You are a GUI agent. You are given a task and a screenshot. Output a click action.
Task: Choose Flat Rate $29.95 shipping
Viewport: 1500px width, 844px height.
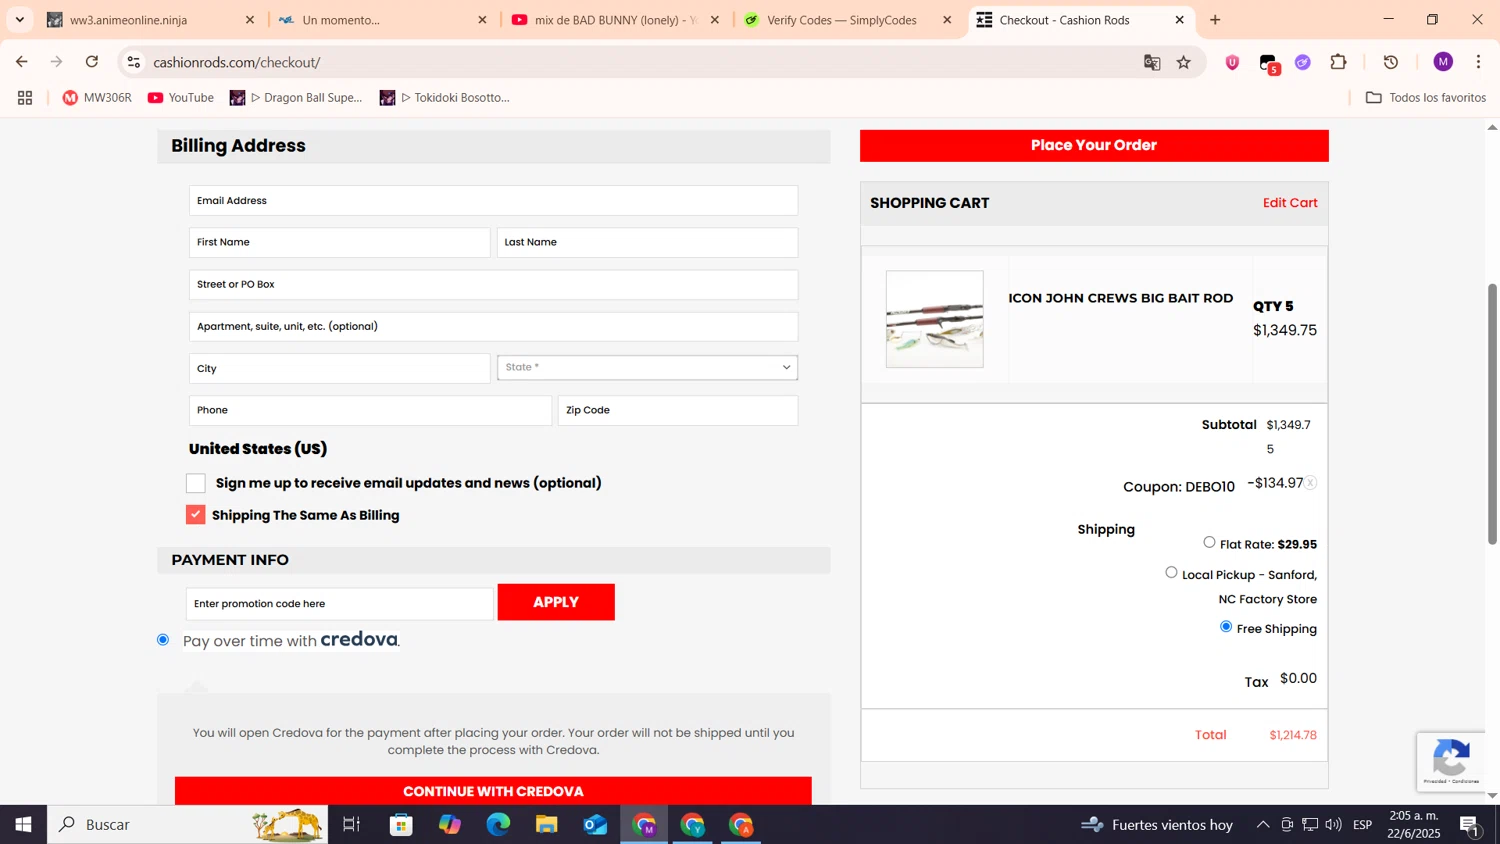(1209, 542)
